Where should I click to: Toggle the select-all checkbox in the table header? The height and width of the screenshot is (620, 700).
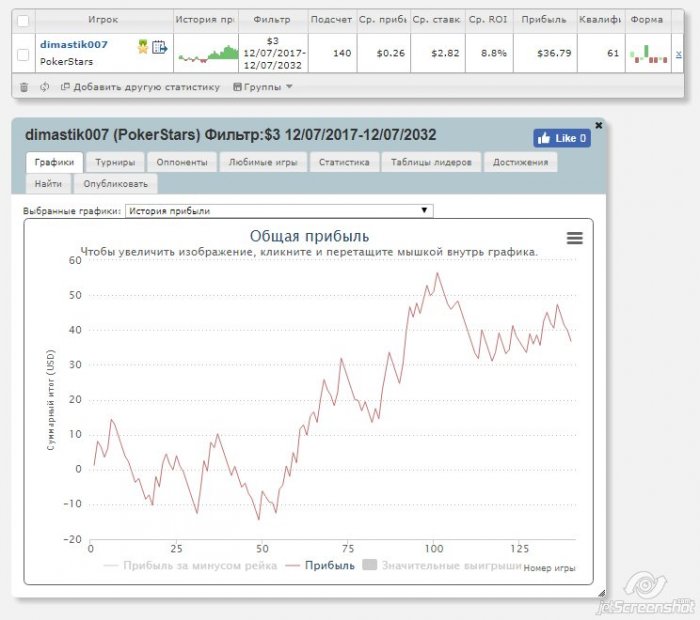click(23, 20)
